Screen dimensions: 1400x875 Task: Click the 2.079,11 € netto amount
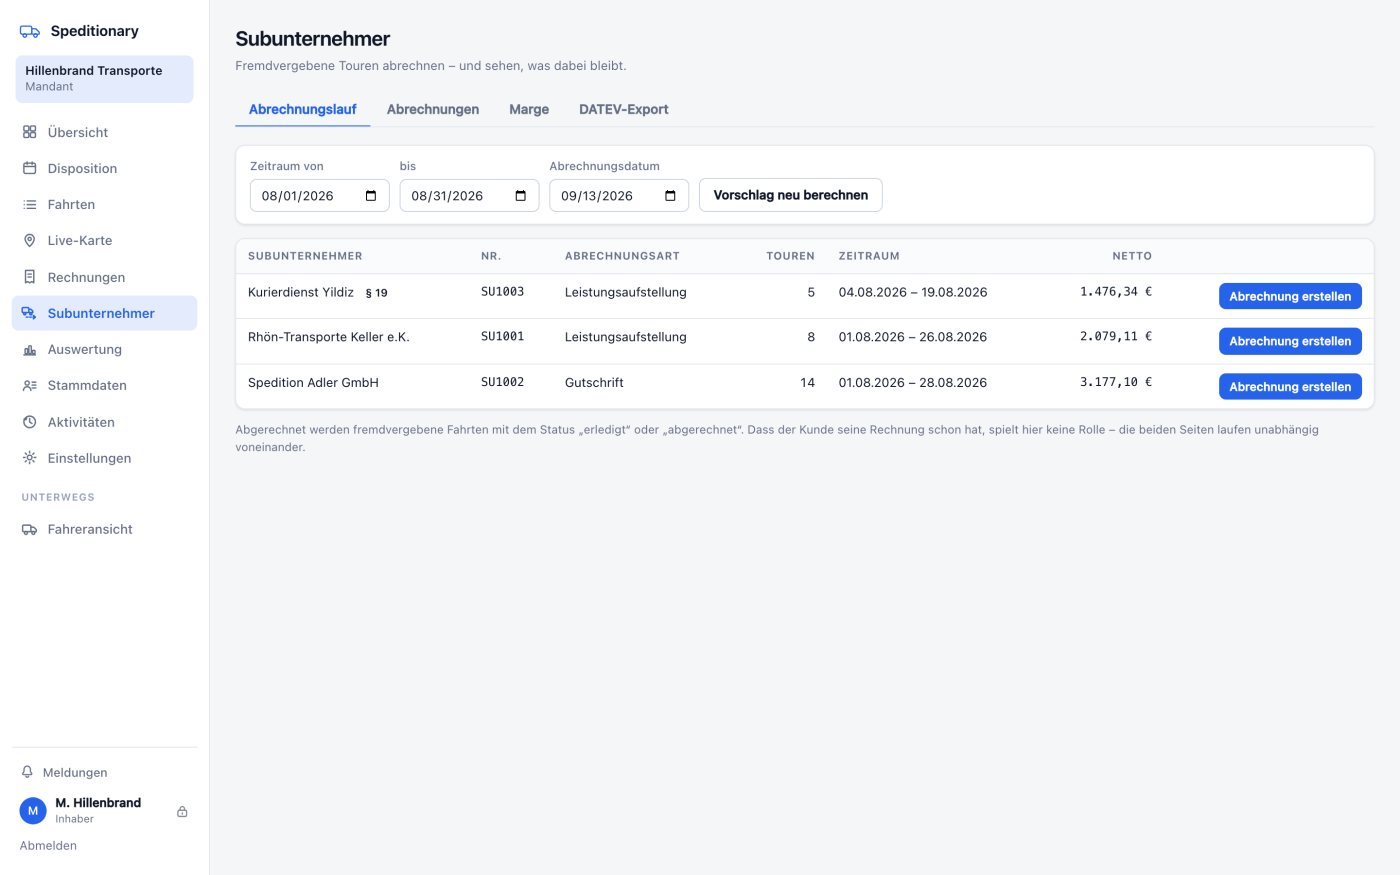[x=1116, y=336]
